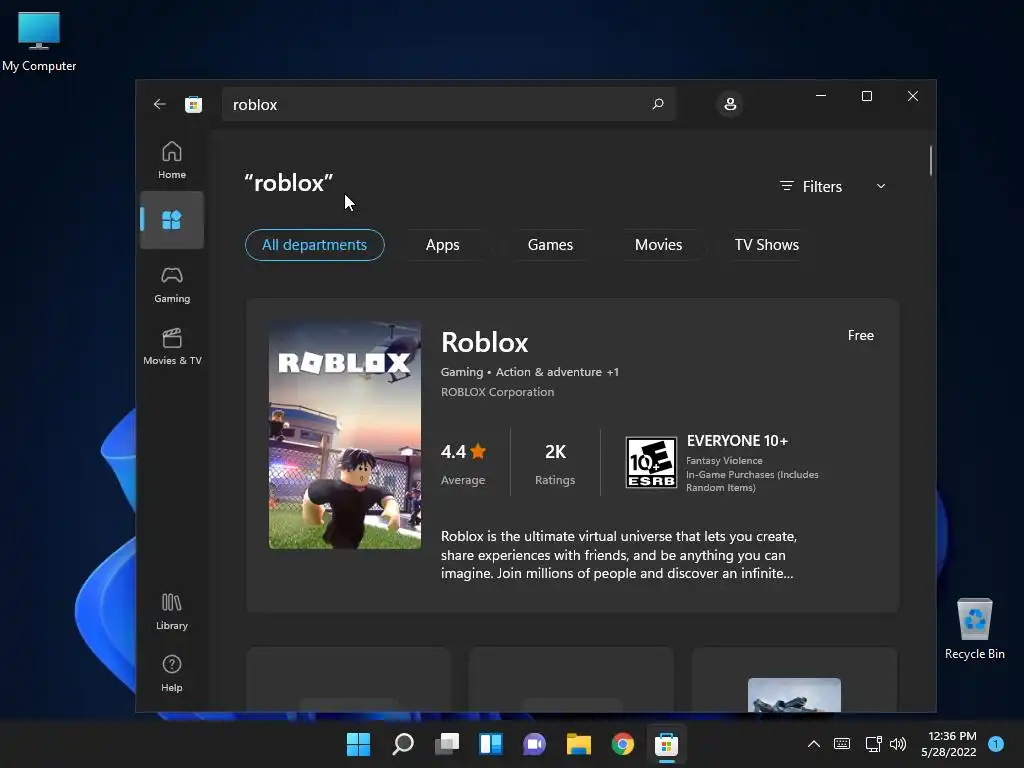Close the Microsoft Store window
This screenshot has width=1024, height=768.
click(912, 96)
